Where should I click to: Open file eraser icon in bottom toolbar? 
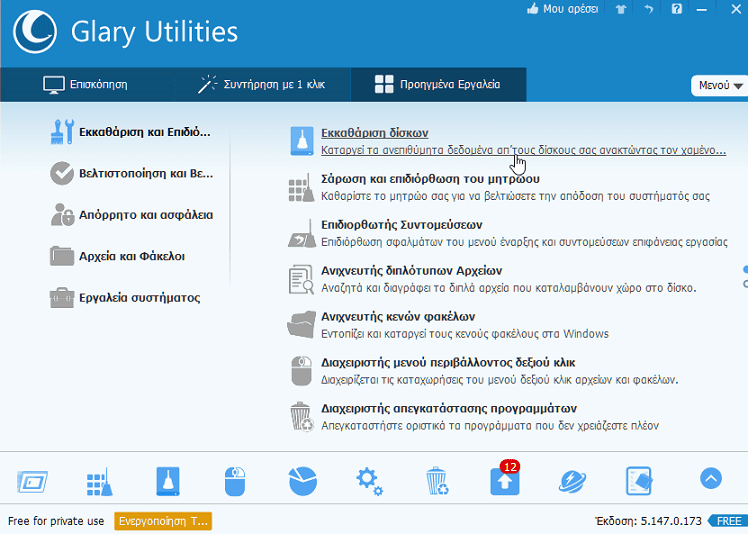(x=639, y=481)
